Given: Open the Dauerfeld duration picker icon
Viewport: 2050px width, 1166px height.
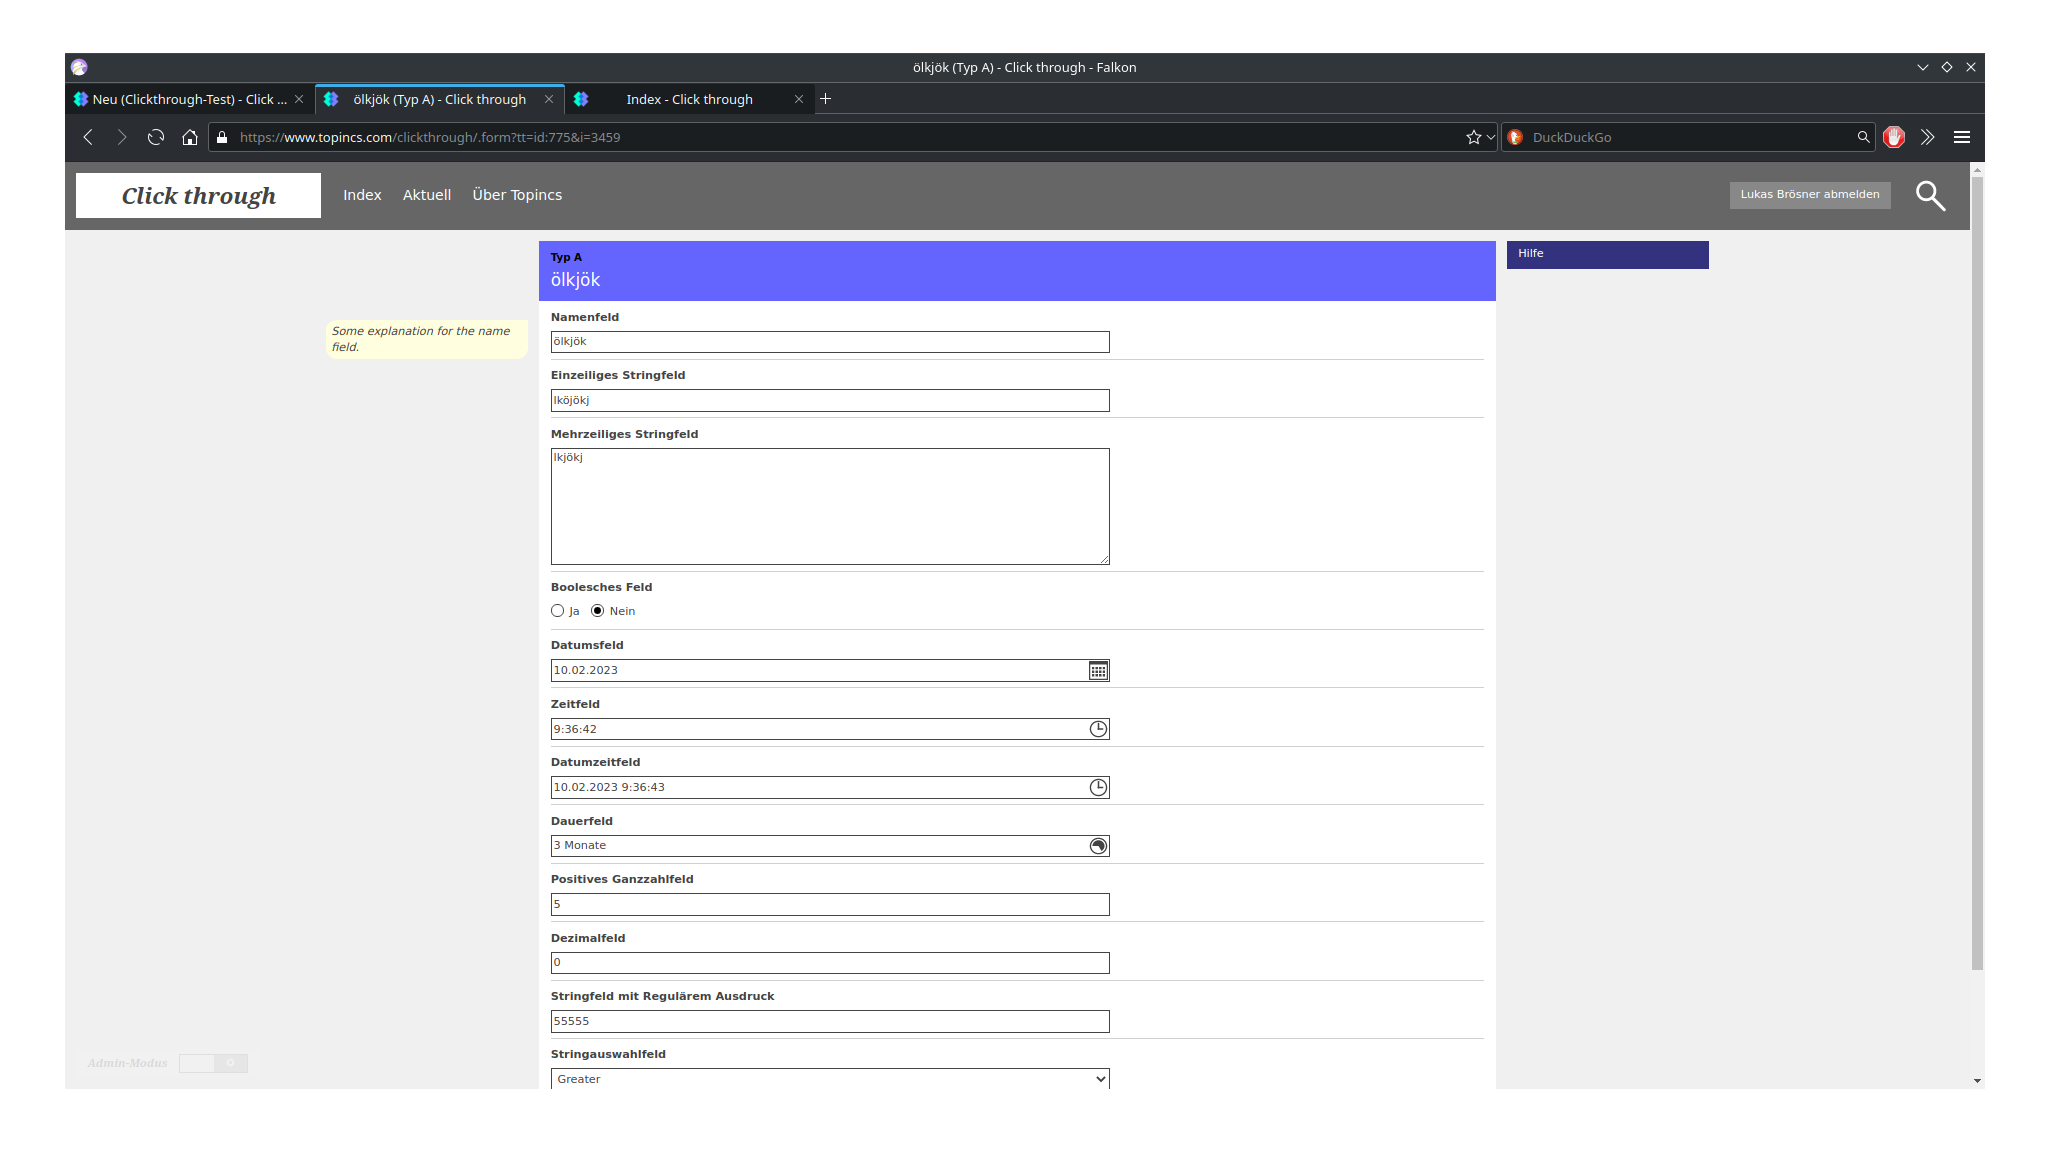Looking at the screenshot, I should 1098,846.
